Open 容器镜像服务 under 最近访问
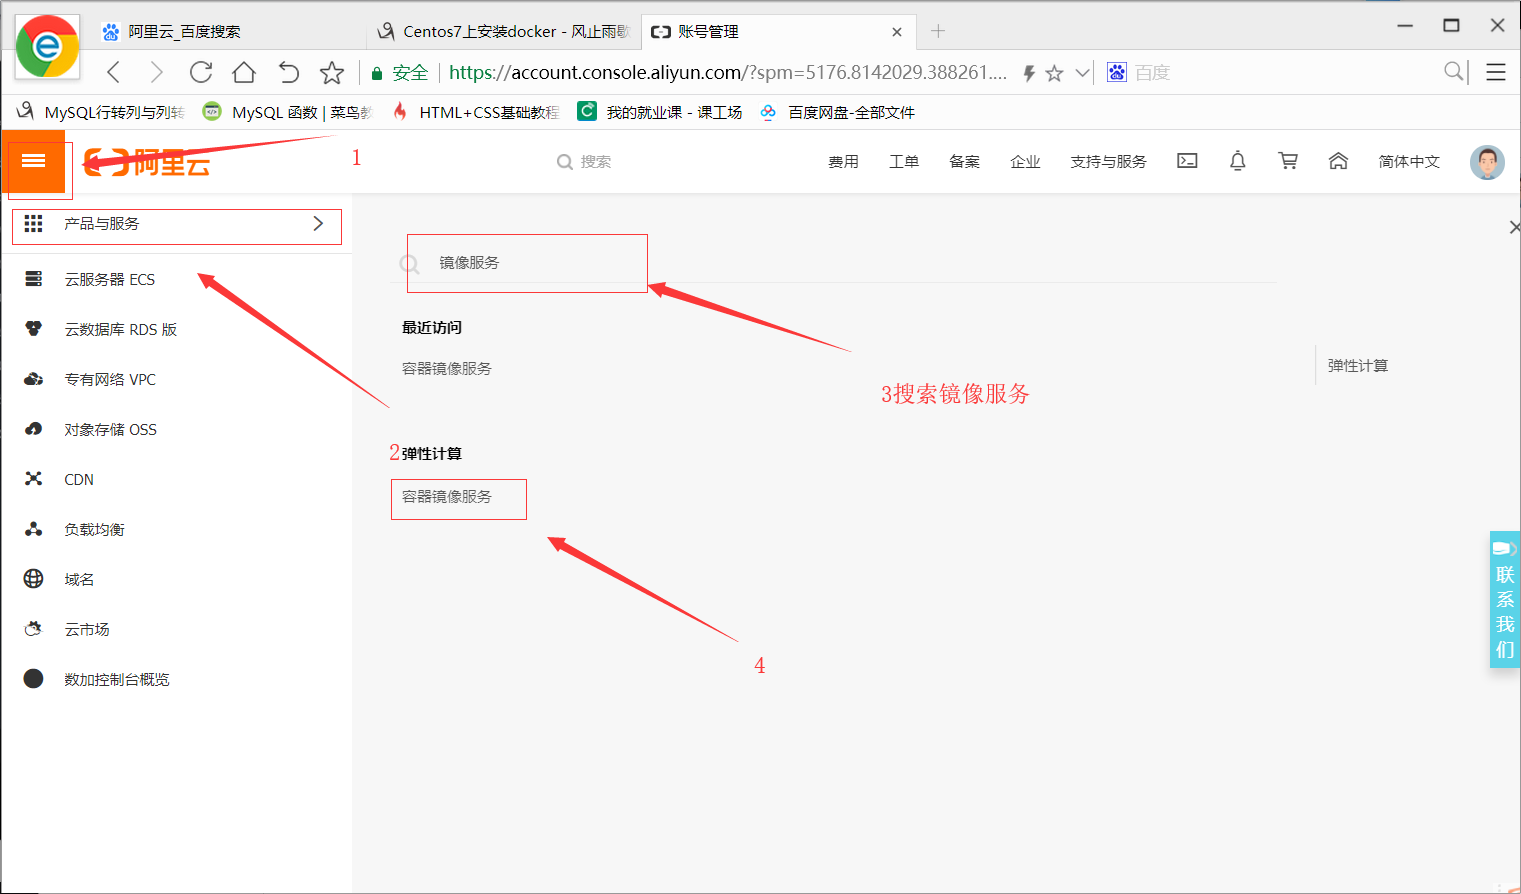1521x894 pixels. pyautogui.click(x=447, y=368)
